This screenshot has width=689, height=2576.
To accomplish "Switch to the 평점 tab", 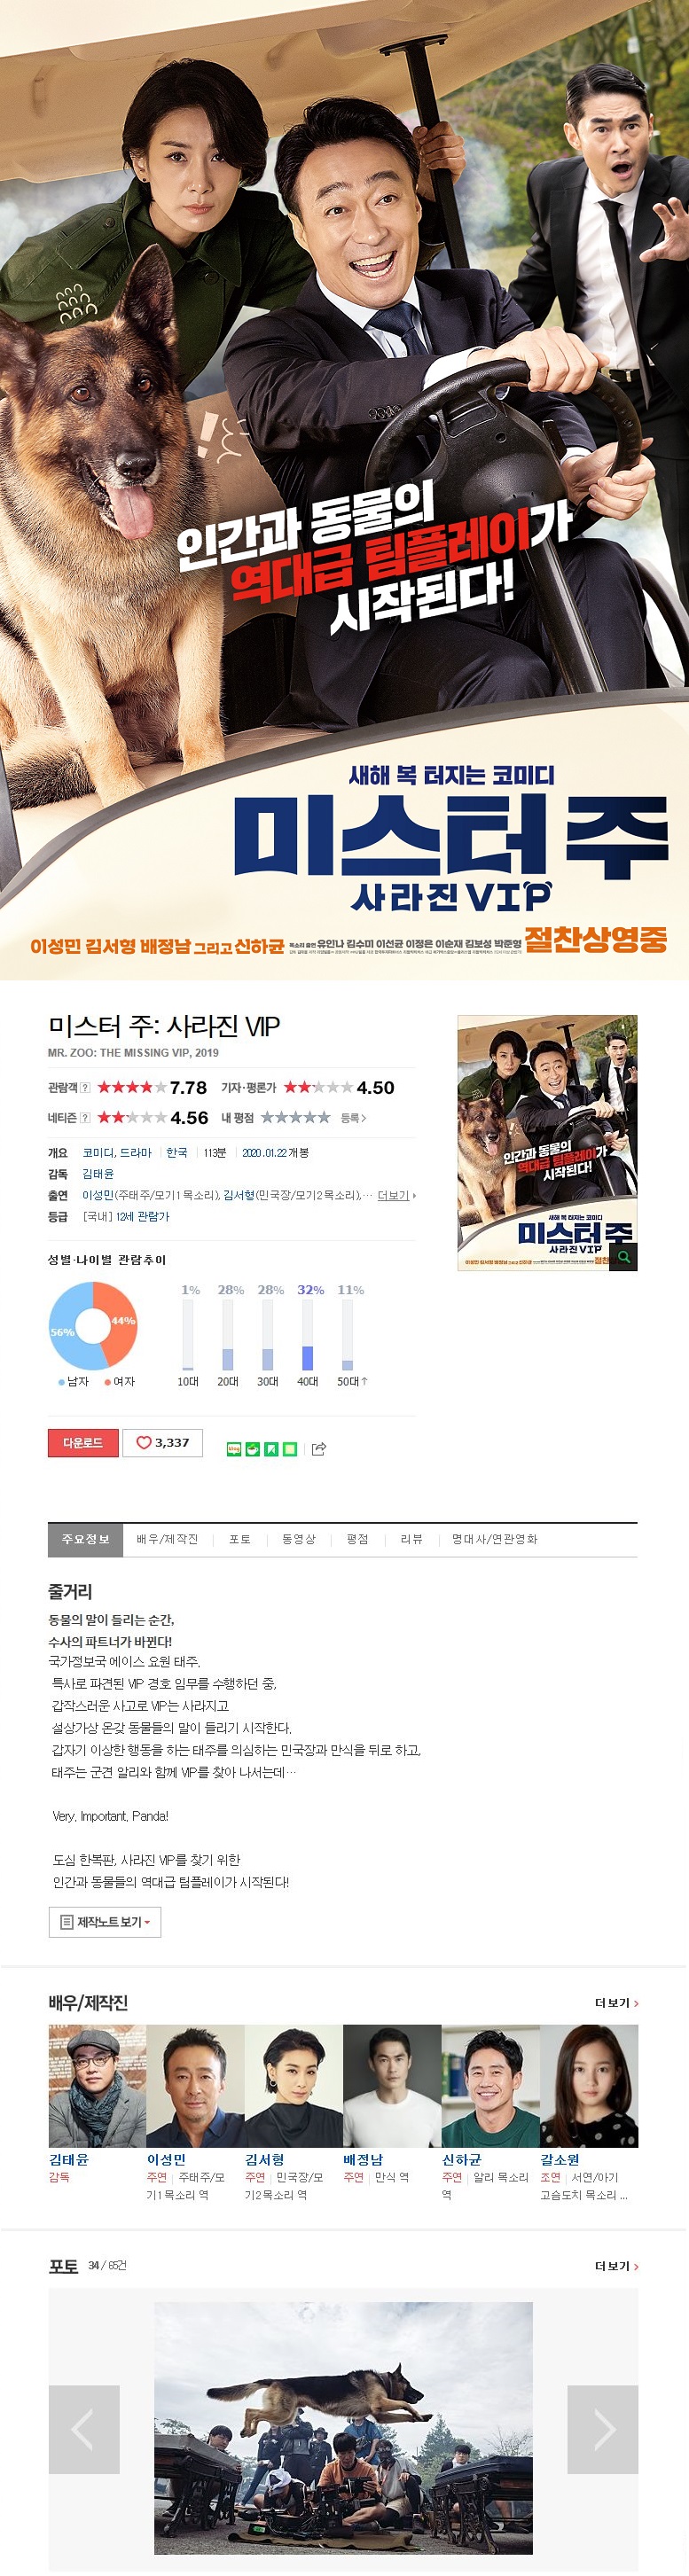I will point(357,1538).
